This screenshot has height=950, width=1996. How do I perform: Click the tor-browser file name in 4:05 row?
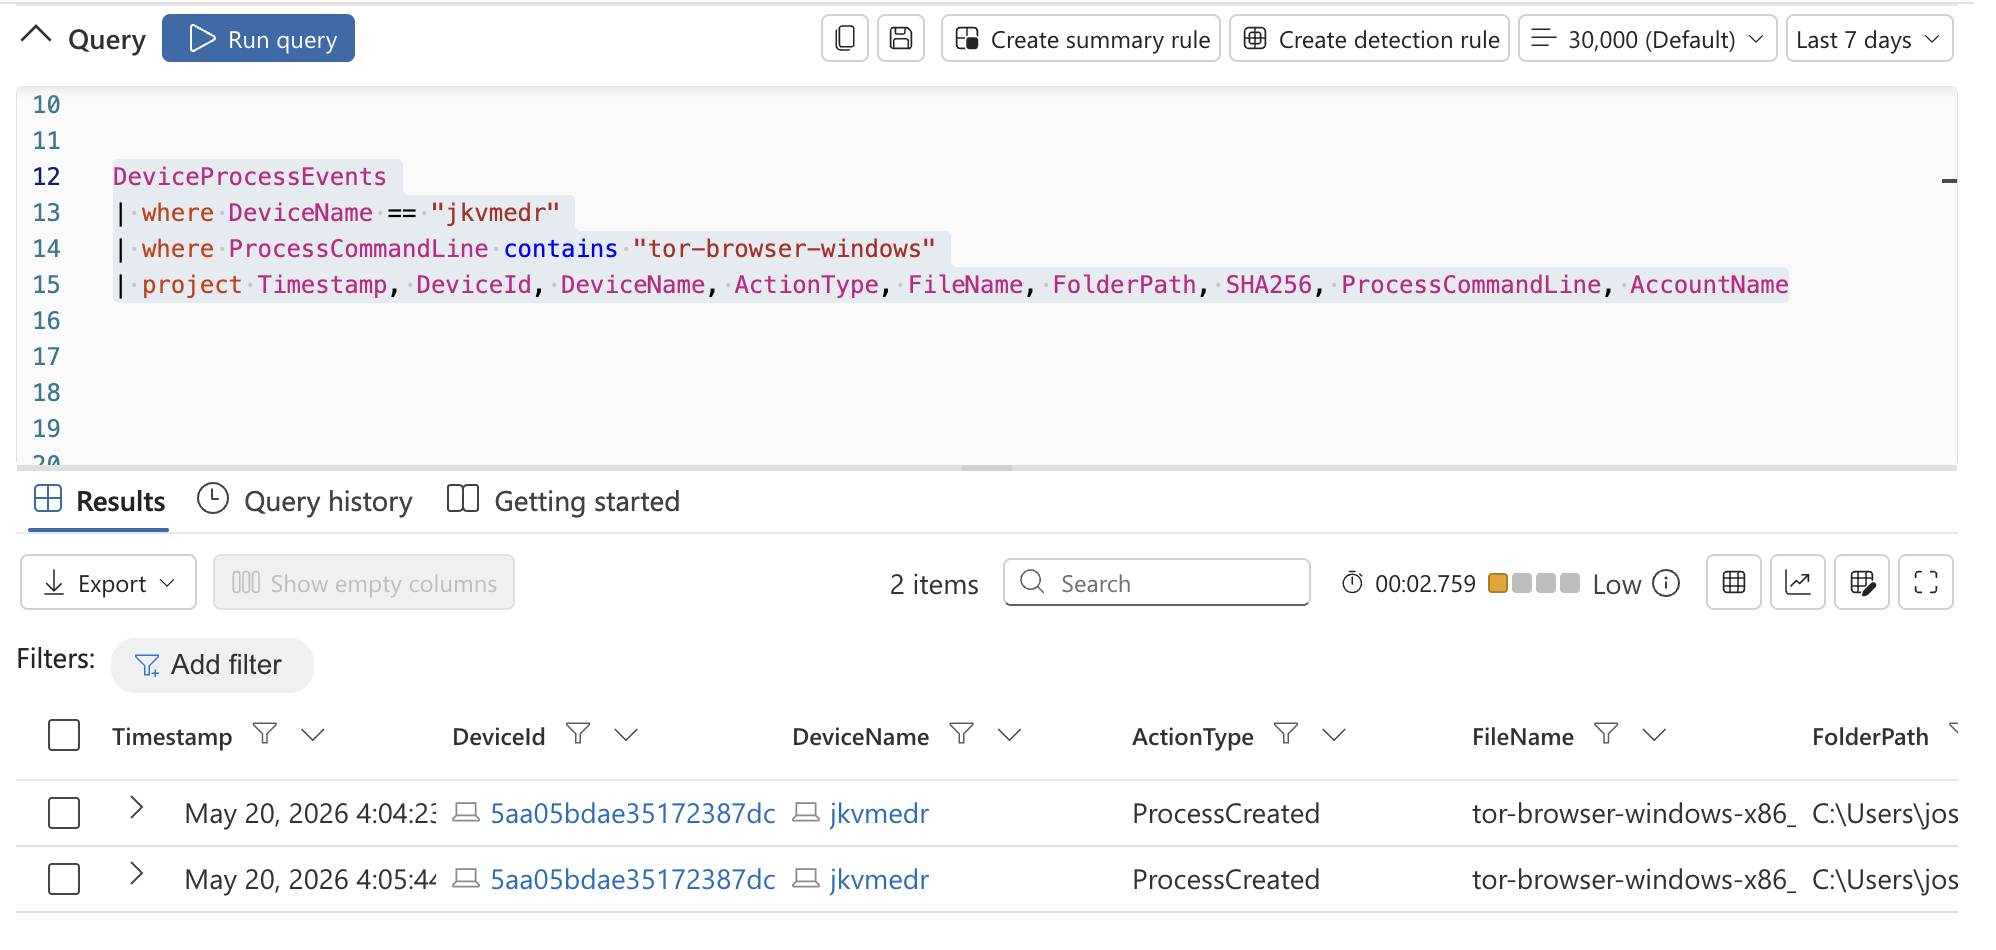[x=1634, y=880]
